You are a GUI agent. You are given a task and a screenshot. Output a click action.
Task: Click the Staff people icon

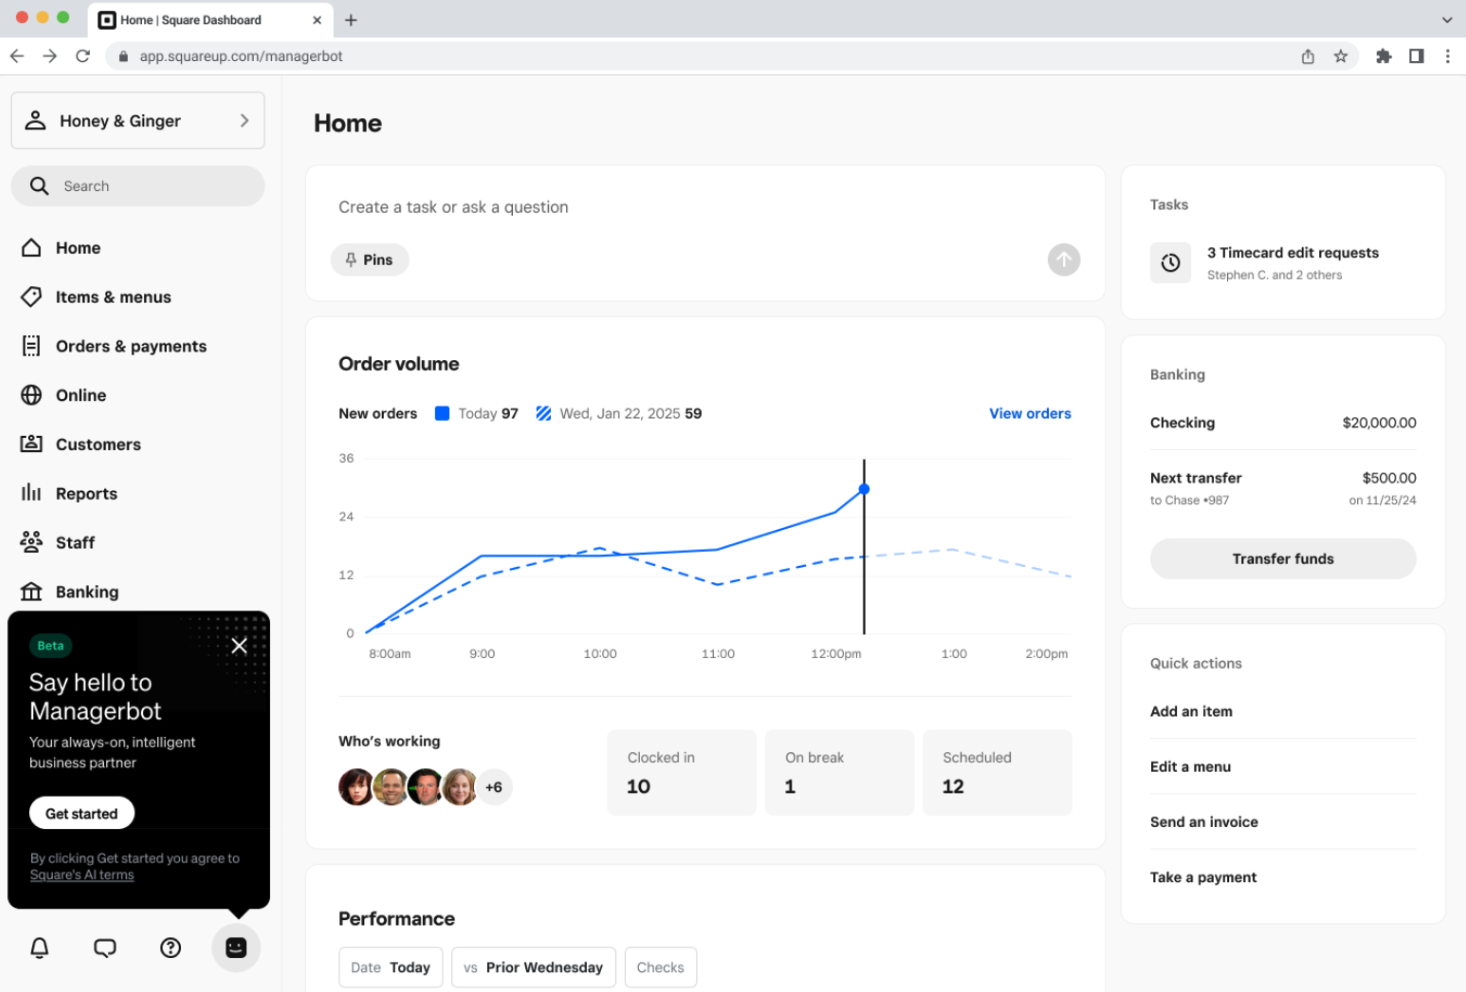32,542
